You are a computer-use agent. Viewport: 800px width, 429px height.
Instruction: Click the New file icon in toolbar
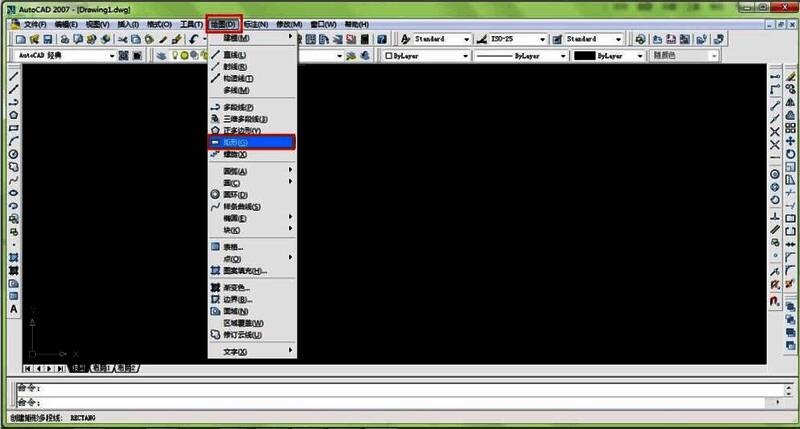[20, 39]
